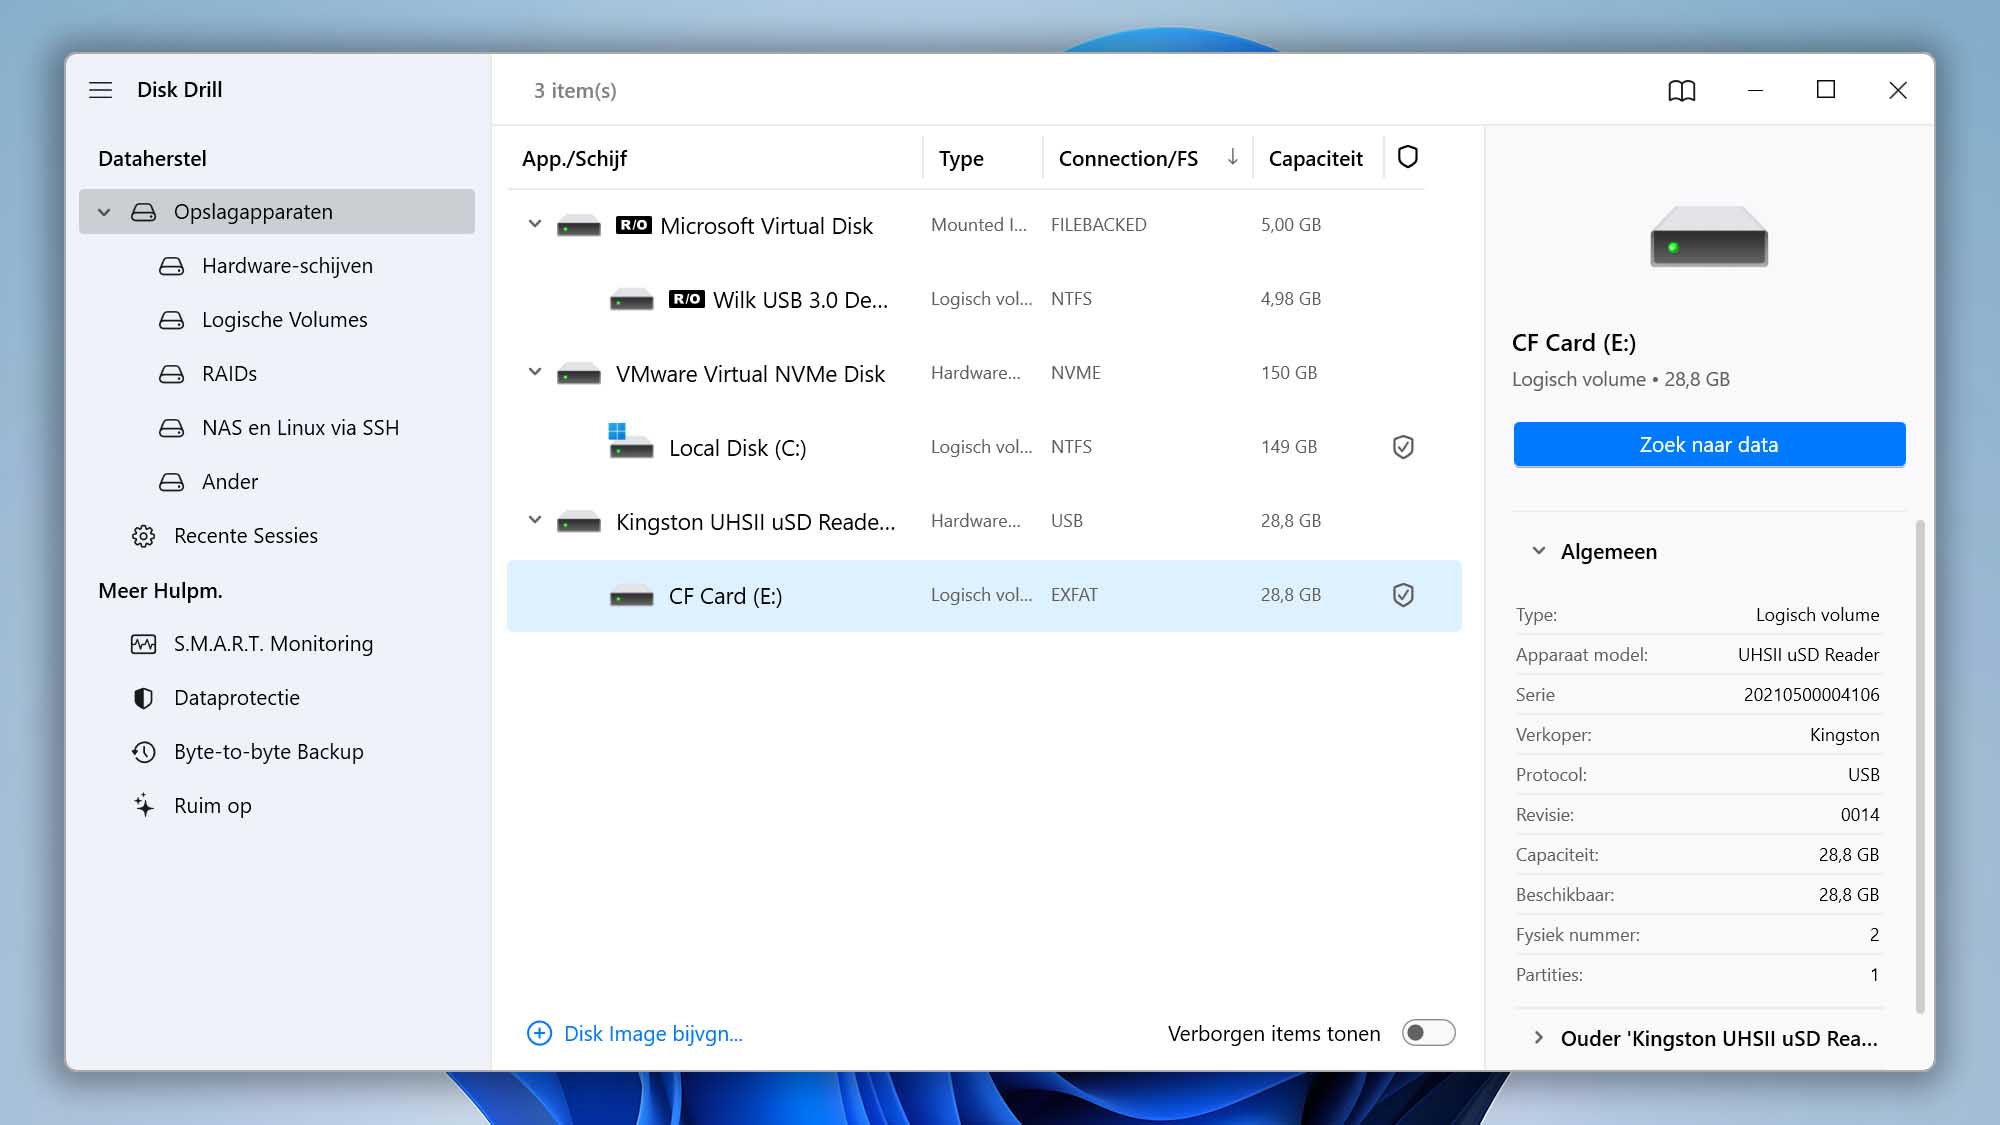2000x1125 pixels.
Task: Click the NAS en Linux via SSH icon
Action: [x=172, y=428]
